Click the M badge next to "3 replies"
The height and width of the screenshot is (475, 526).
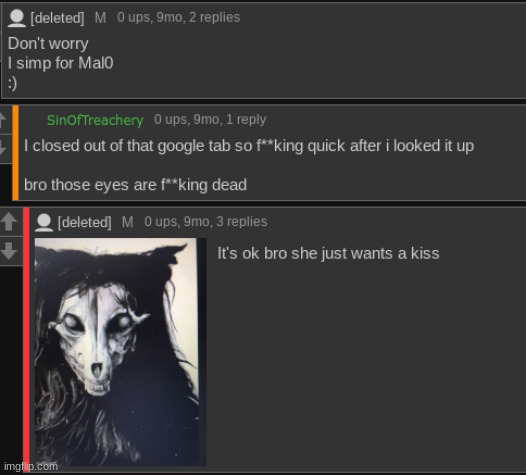[x=127, y=222]
